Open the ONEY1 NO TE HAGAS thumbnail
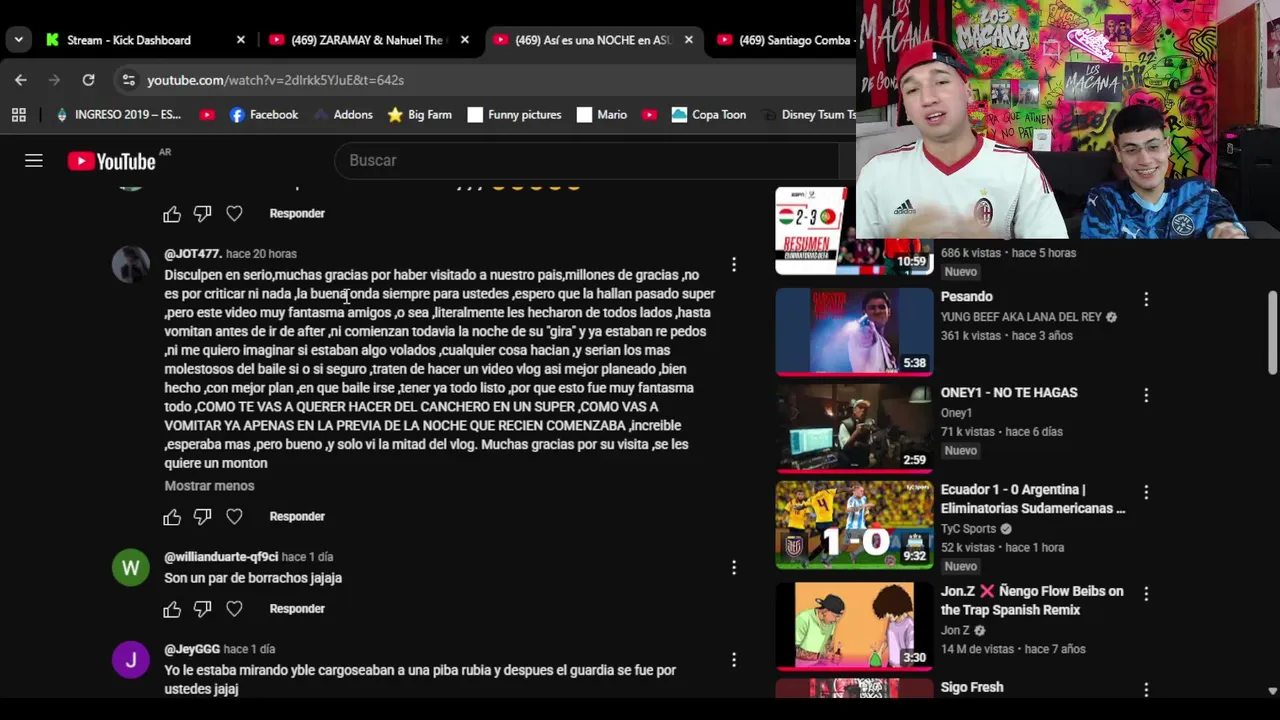The height and width of the screenshot is (720, 1280). coord(854,428)
